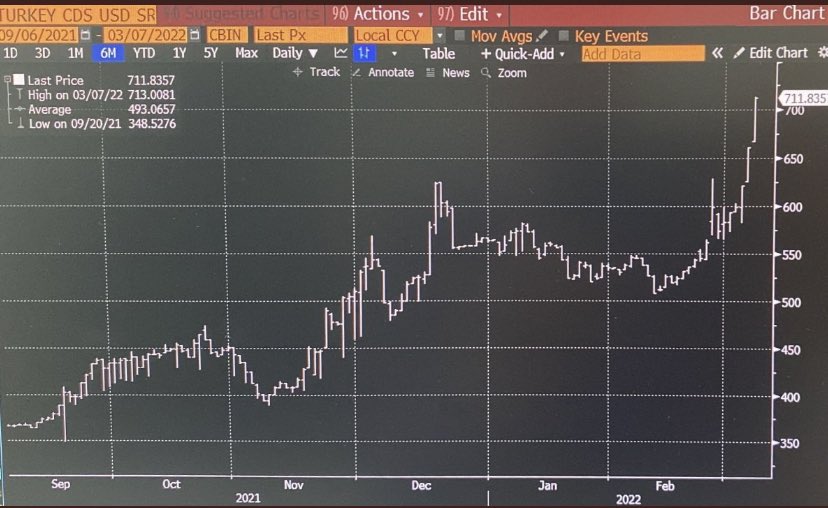This screenshot has height=508, width=828.
Task: Enable the Mov Avgs checkbox
Action: point(460,36)
